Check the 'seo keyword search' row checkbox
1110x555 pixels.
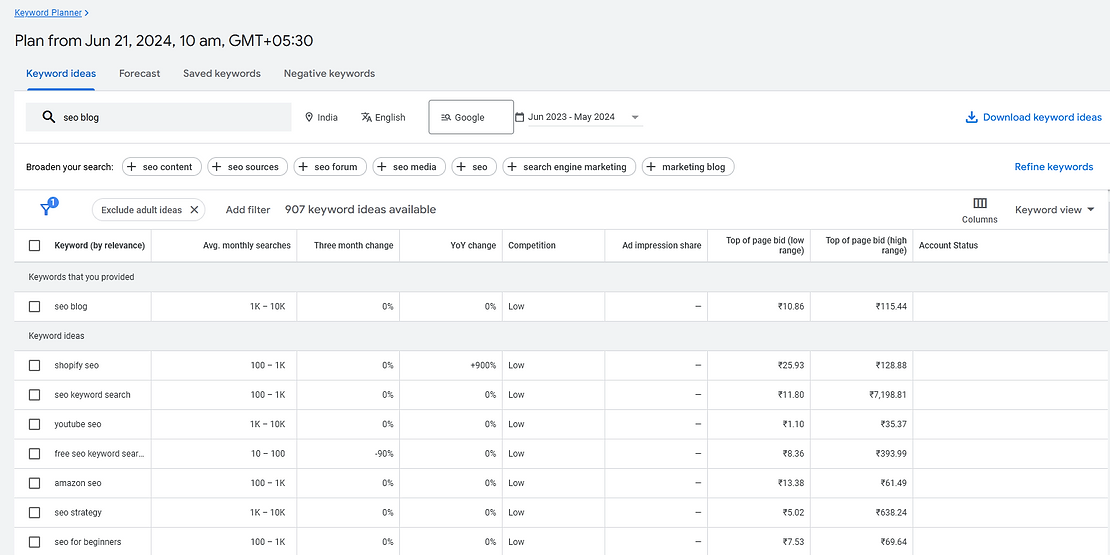tap(35, 395)
